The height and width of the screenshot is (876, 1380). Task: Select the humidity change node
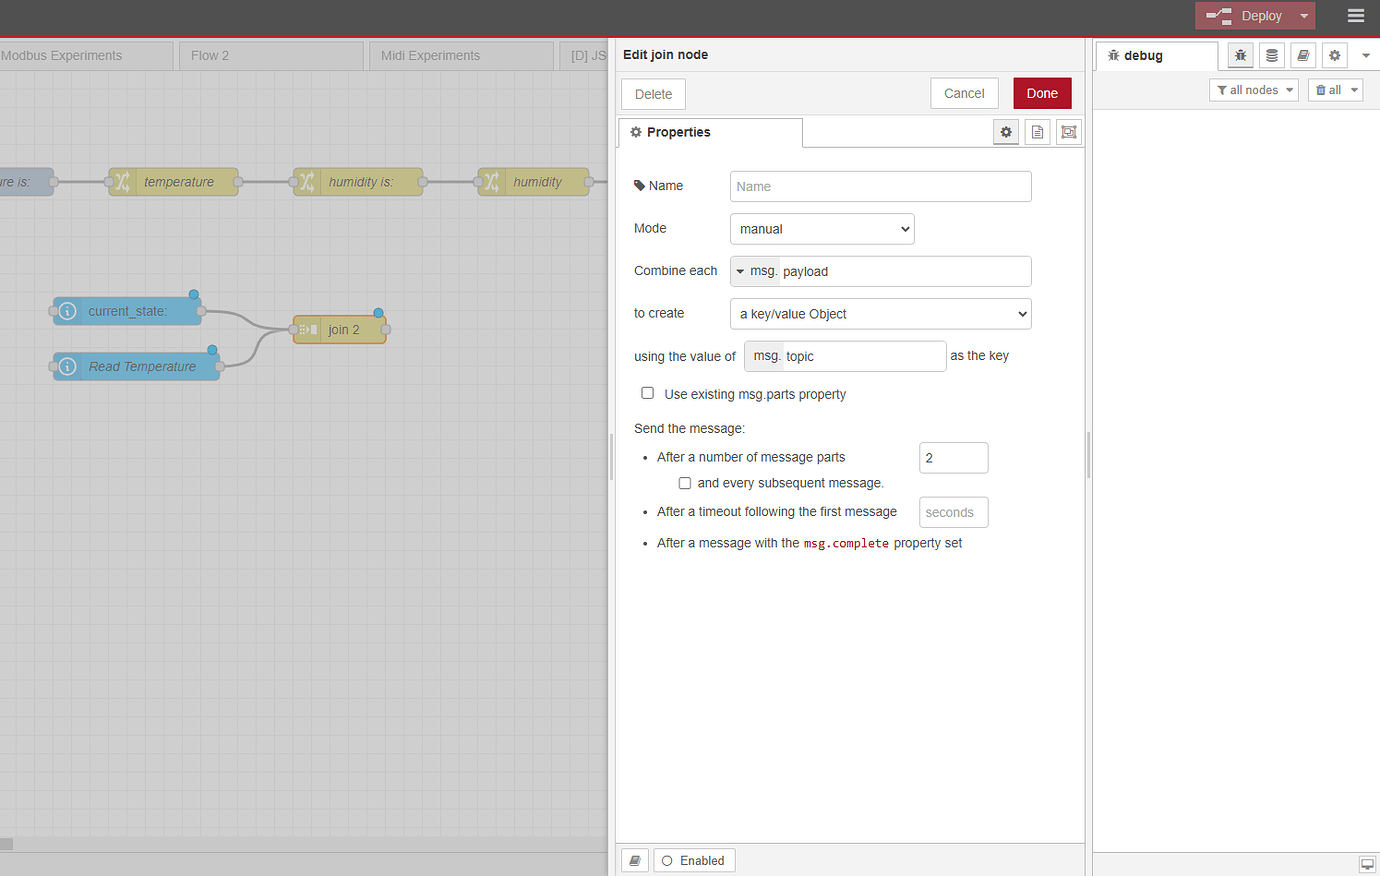[x=534, y=182]
